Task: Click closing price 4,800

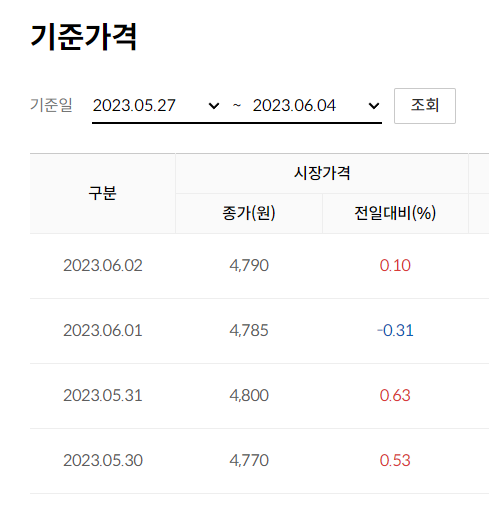Action: pyautogui.click(x=249, y=396)
